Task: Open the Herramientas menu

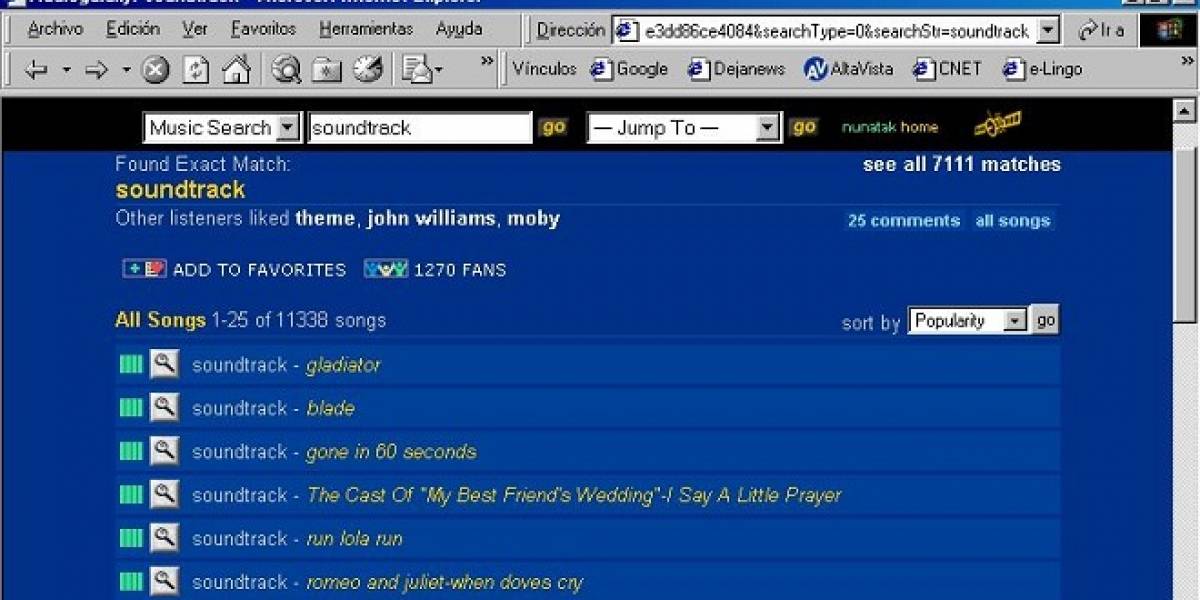Action: (x=366, y=29)
